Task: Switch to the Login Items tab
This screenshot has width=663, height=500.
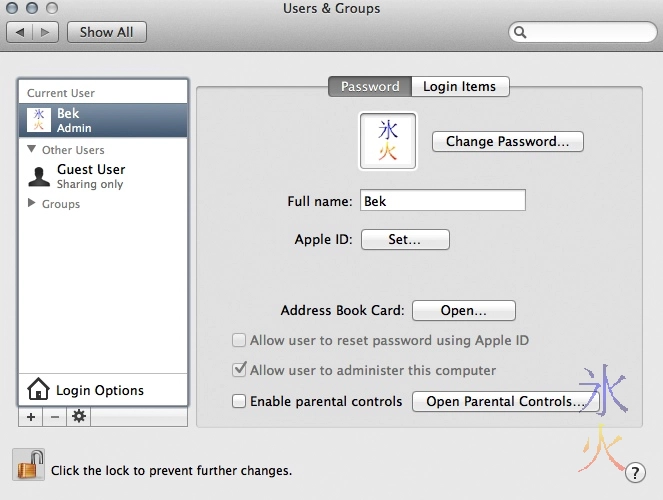Action: 459,87
